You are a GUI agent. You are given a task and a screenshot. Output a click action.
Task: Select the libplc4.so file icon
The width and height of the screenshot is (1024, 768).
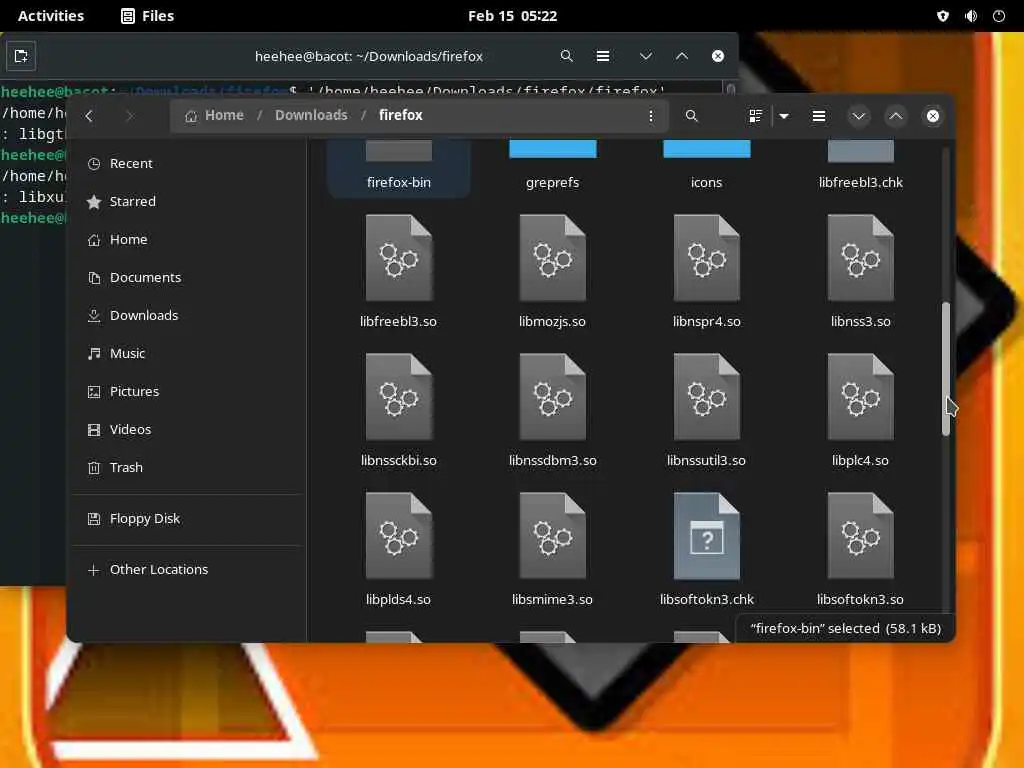coord(861,397)
